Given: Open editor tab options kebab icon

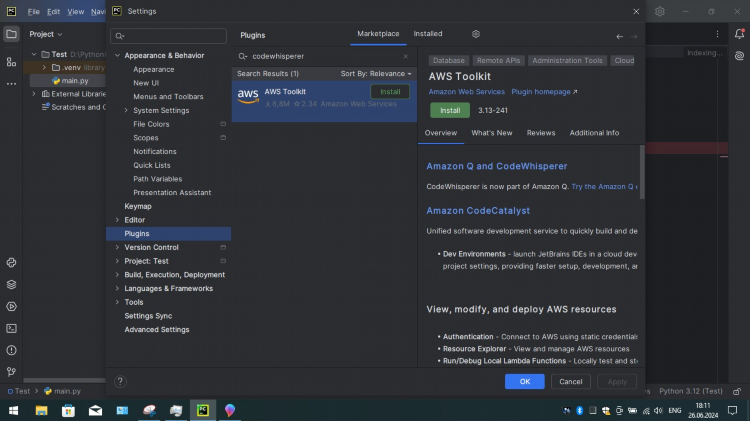Looking at the screenshot, I should click(717, 34).
